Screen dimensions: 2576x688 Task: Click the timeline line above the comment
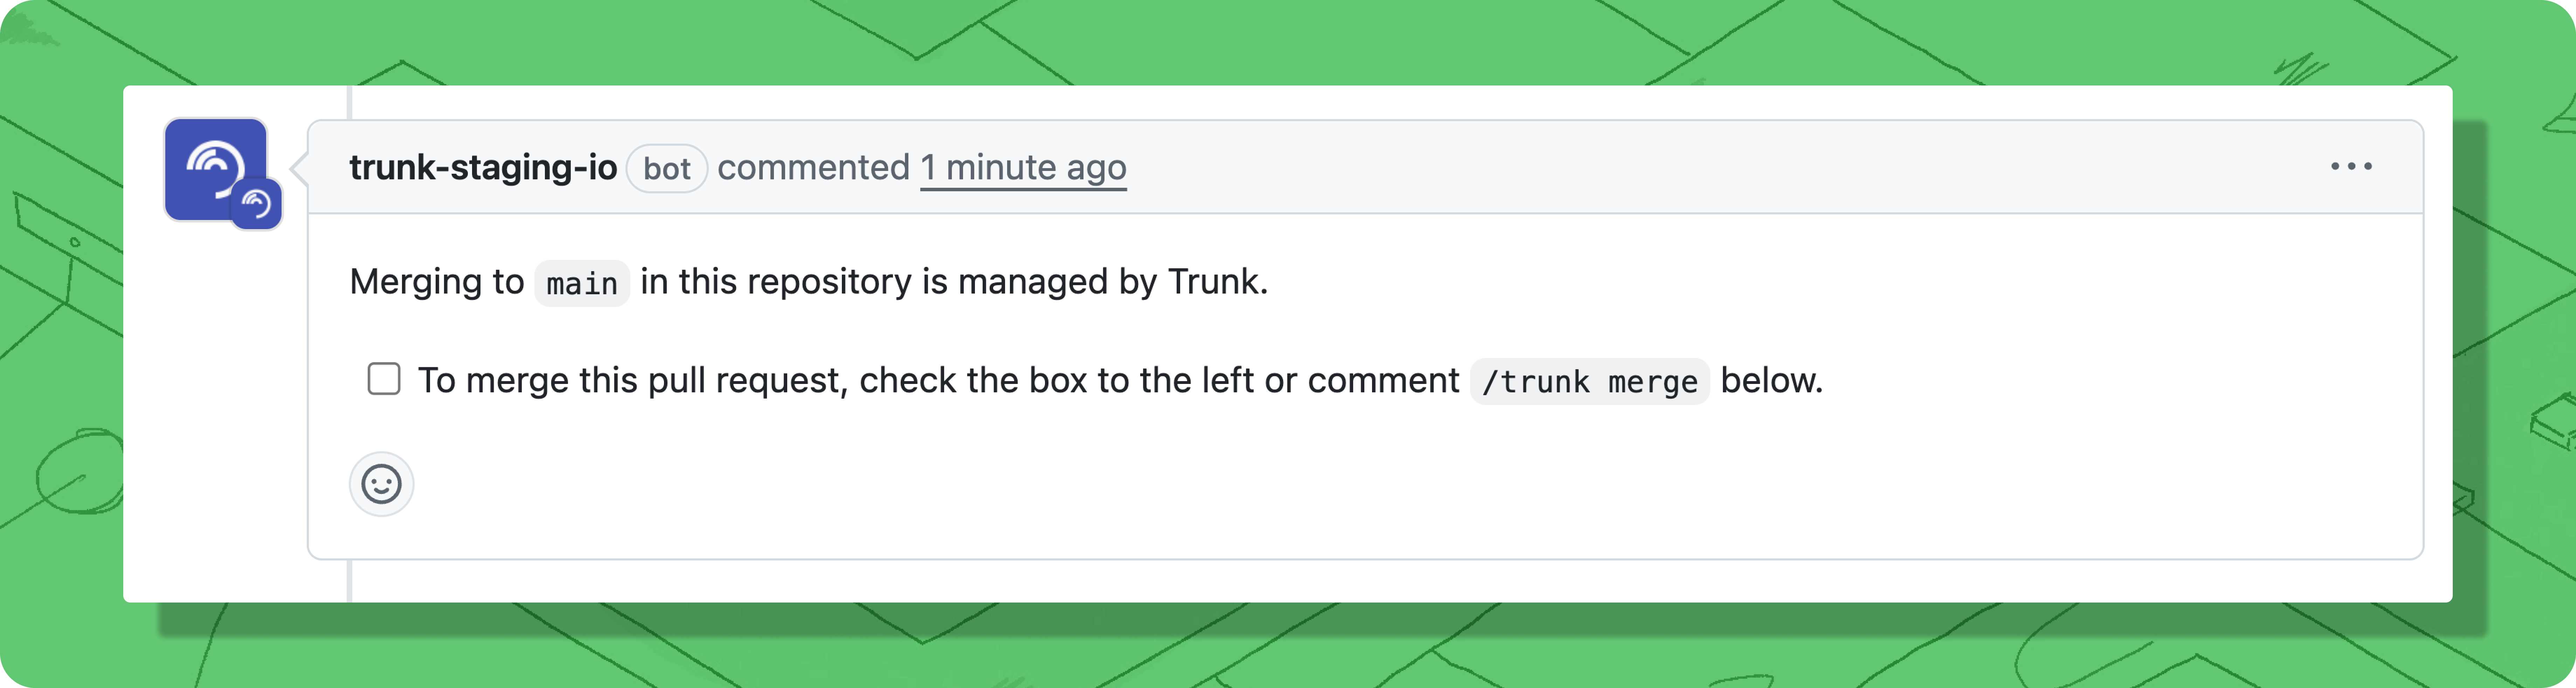[x=349, y=102]
